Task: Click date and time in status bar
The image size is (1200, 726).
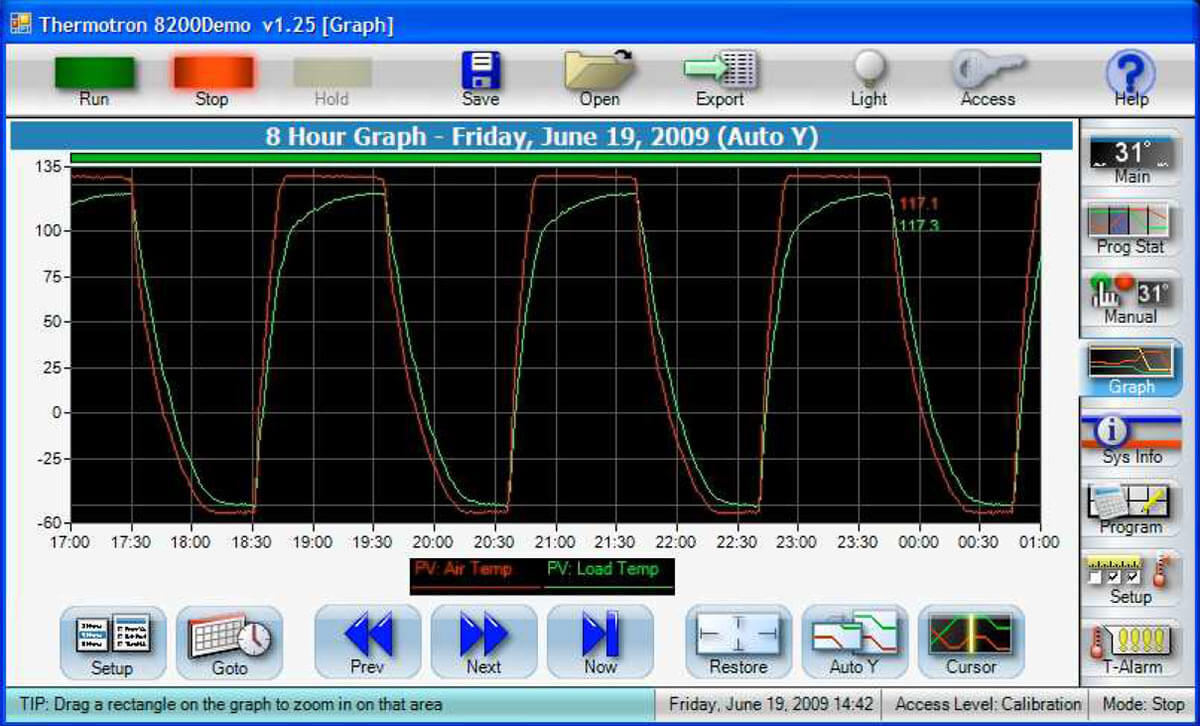Action: [x=771, y=704]
